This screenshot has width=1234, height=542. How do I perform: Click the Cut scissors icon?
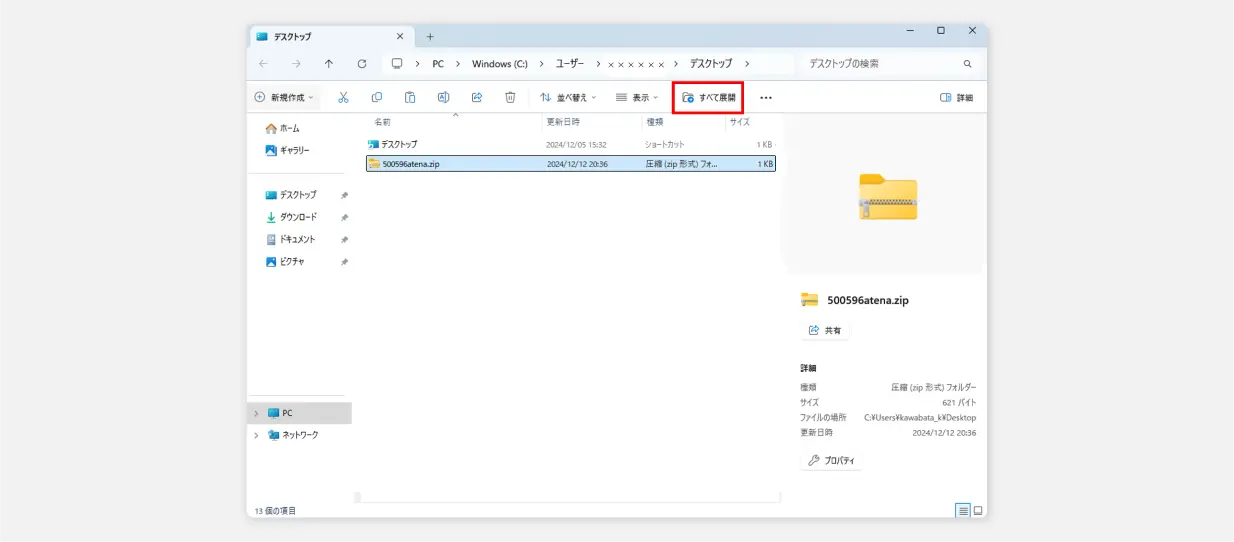coord(343,97)
